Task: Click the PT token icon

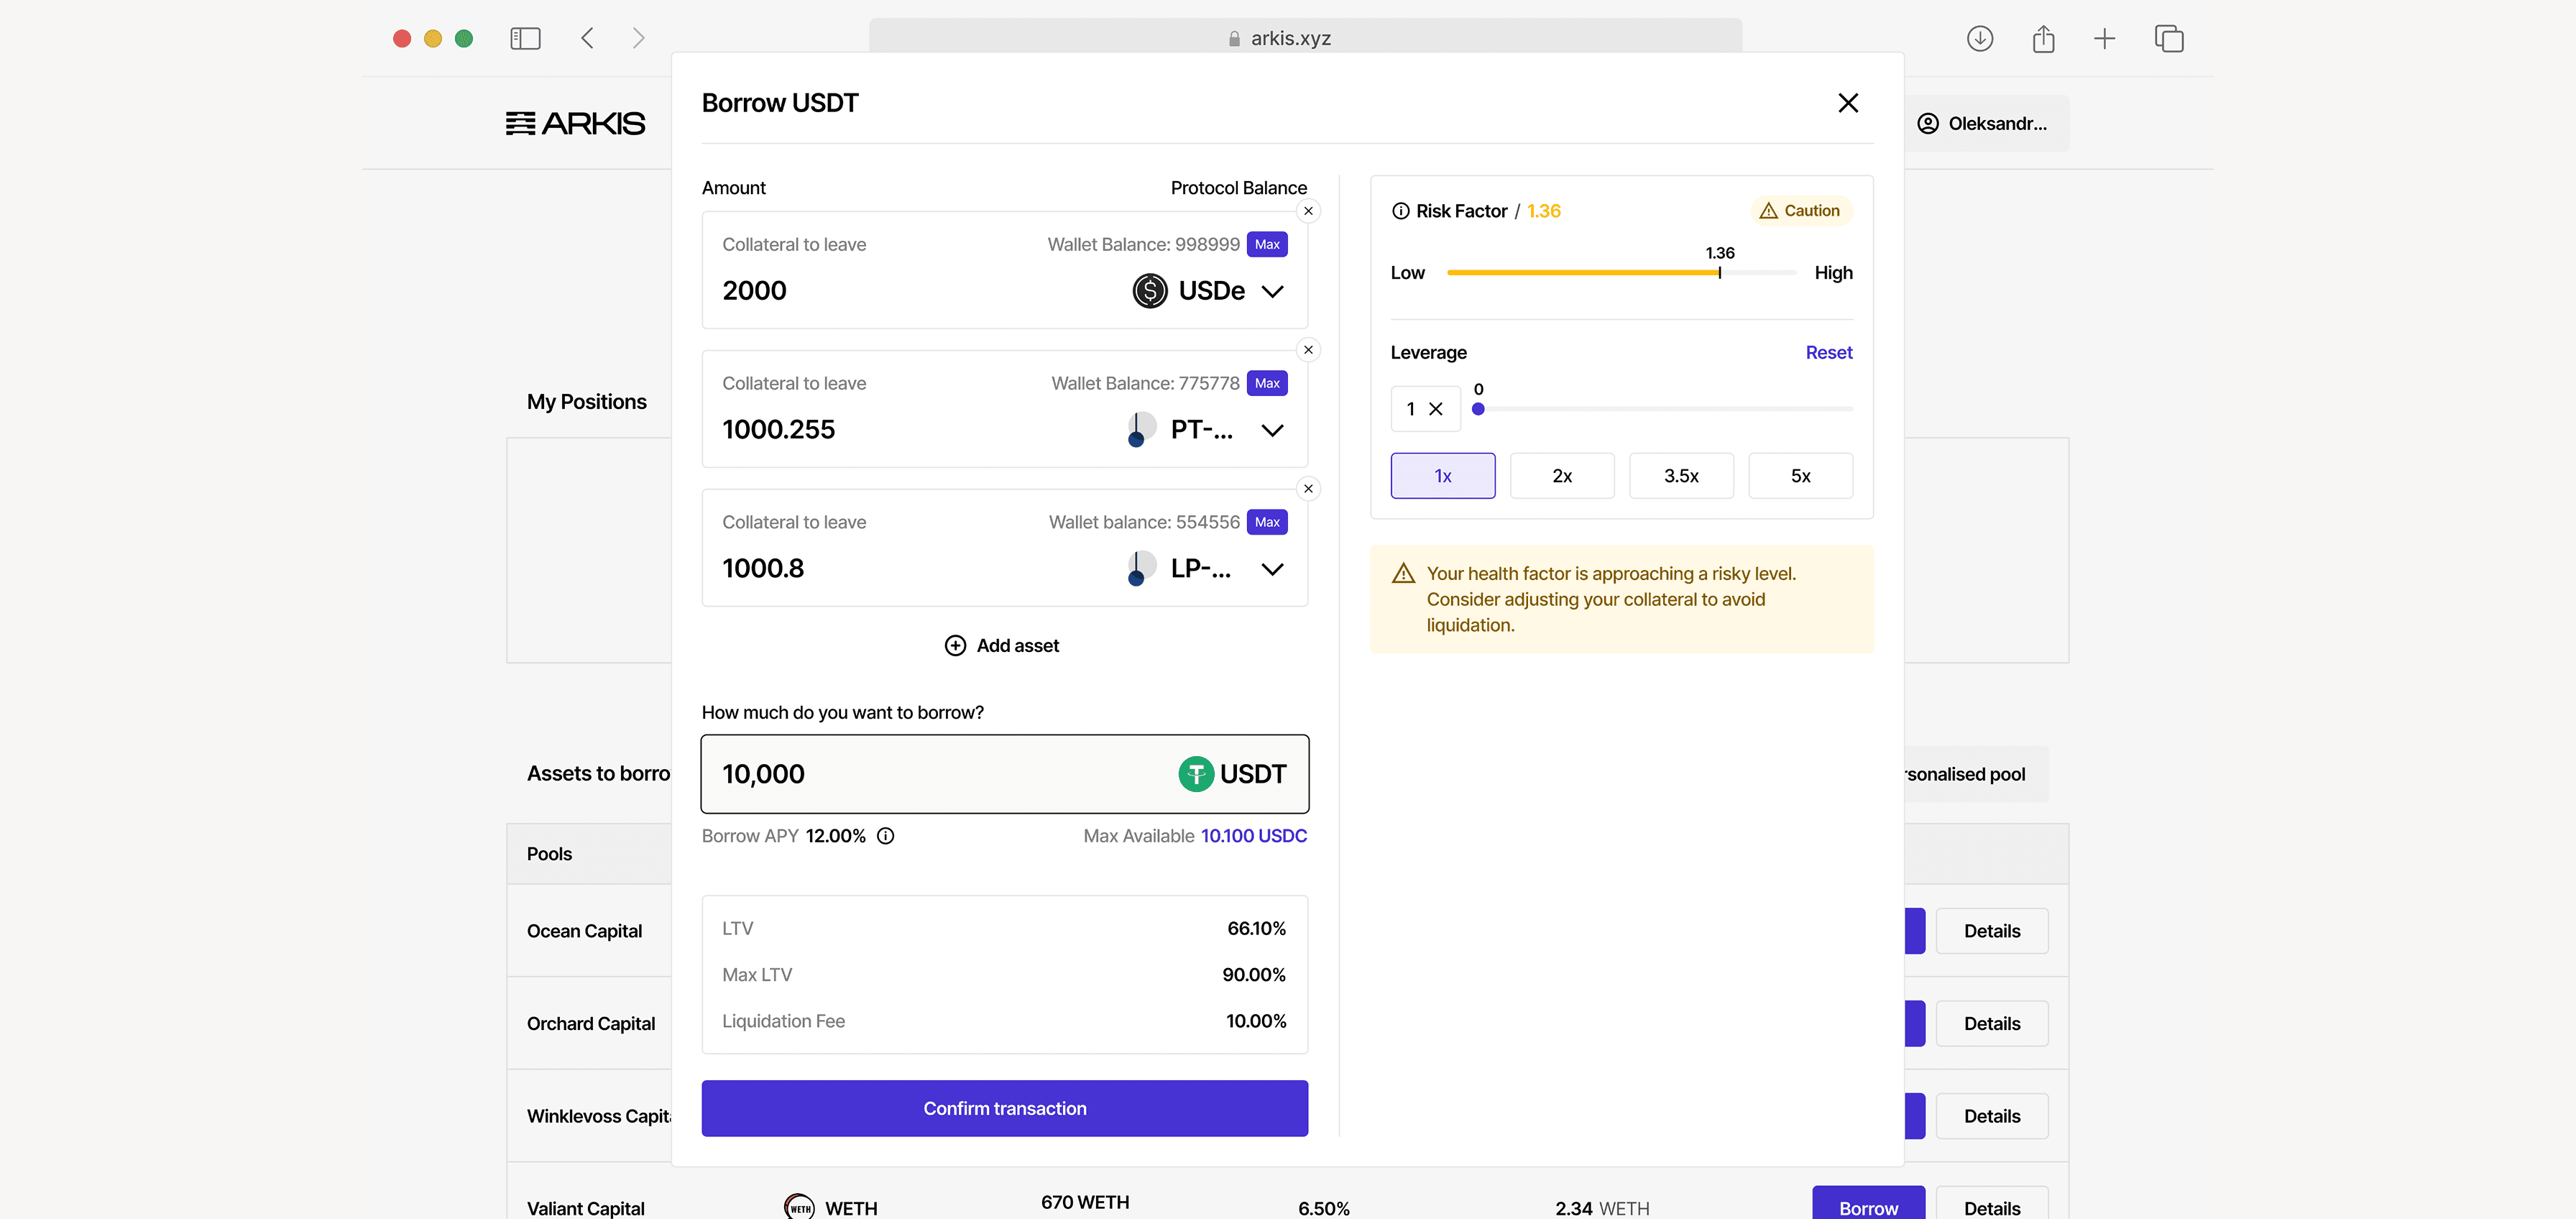Action: 1141,429
